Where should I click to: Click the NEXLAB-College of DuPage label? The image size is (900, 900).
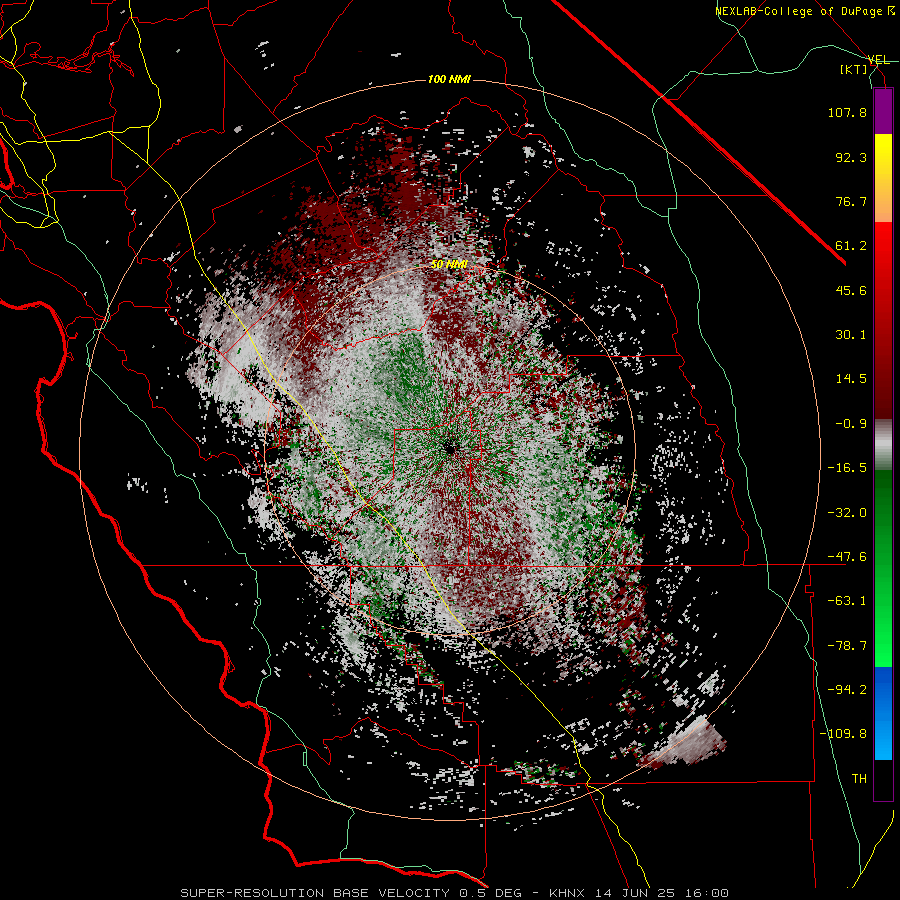(804, 11)
